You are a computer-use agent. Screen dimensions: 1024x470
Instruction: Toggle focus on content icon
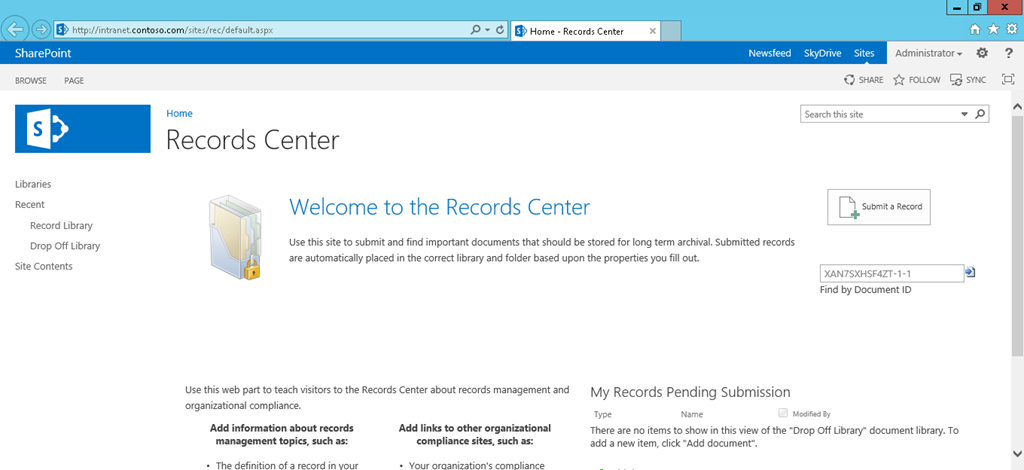(1008, 80)
